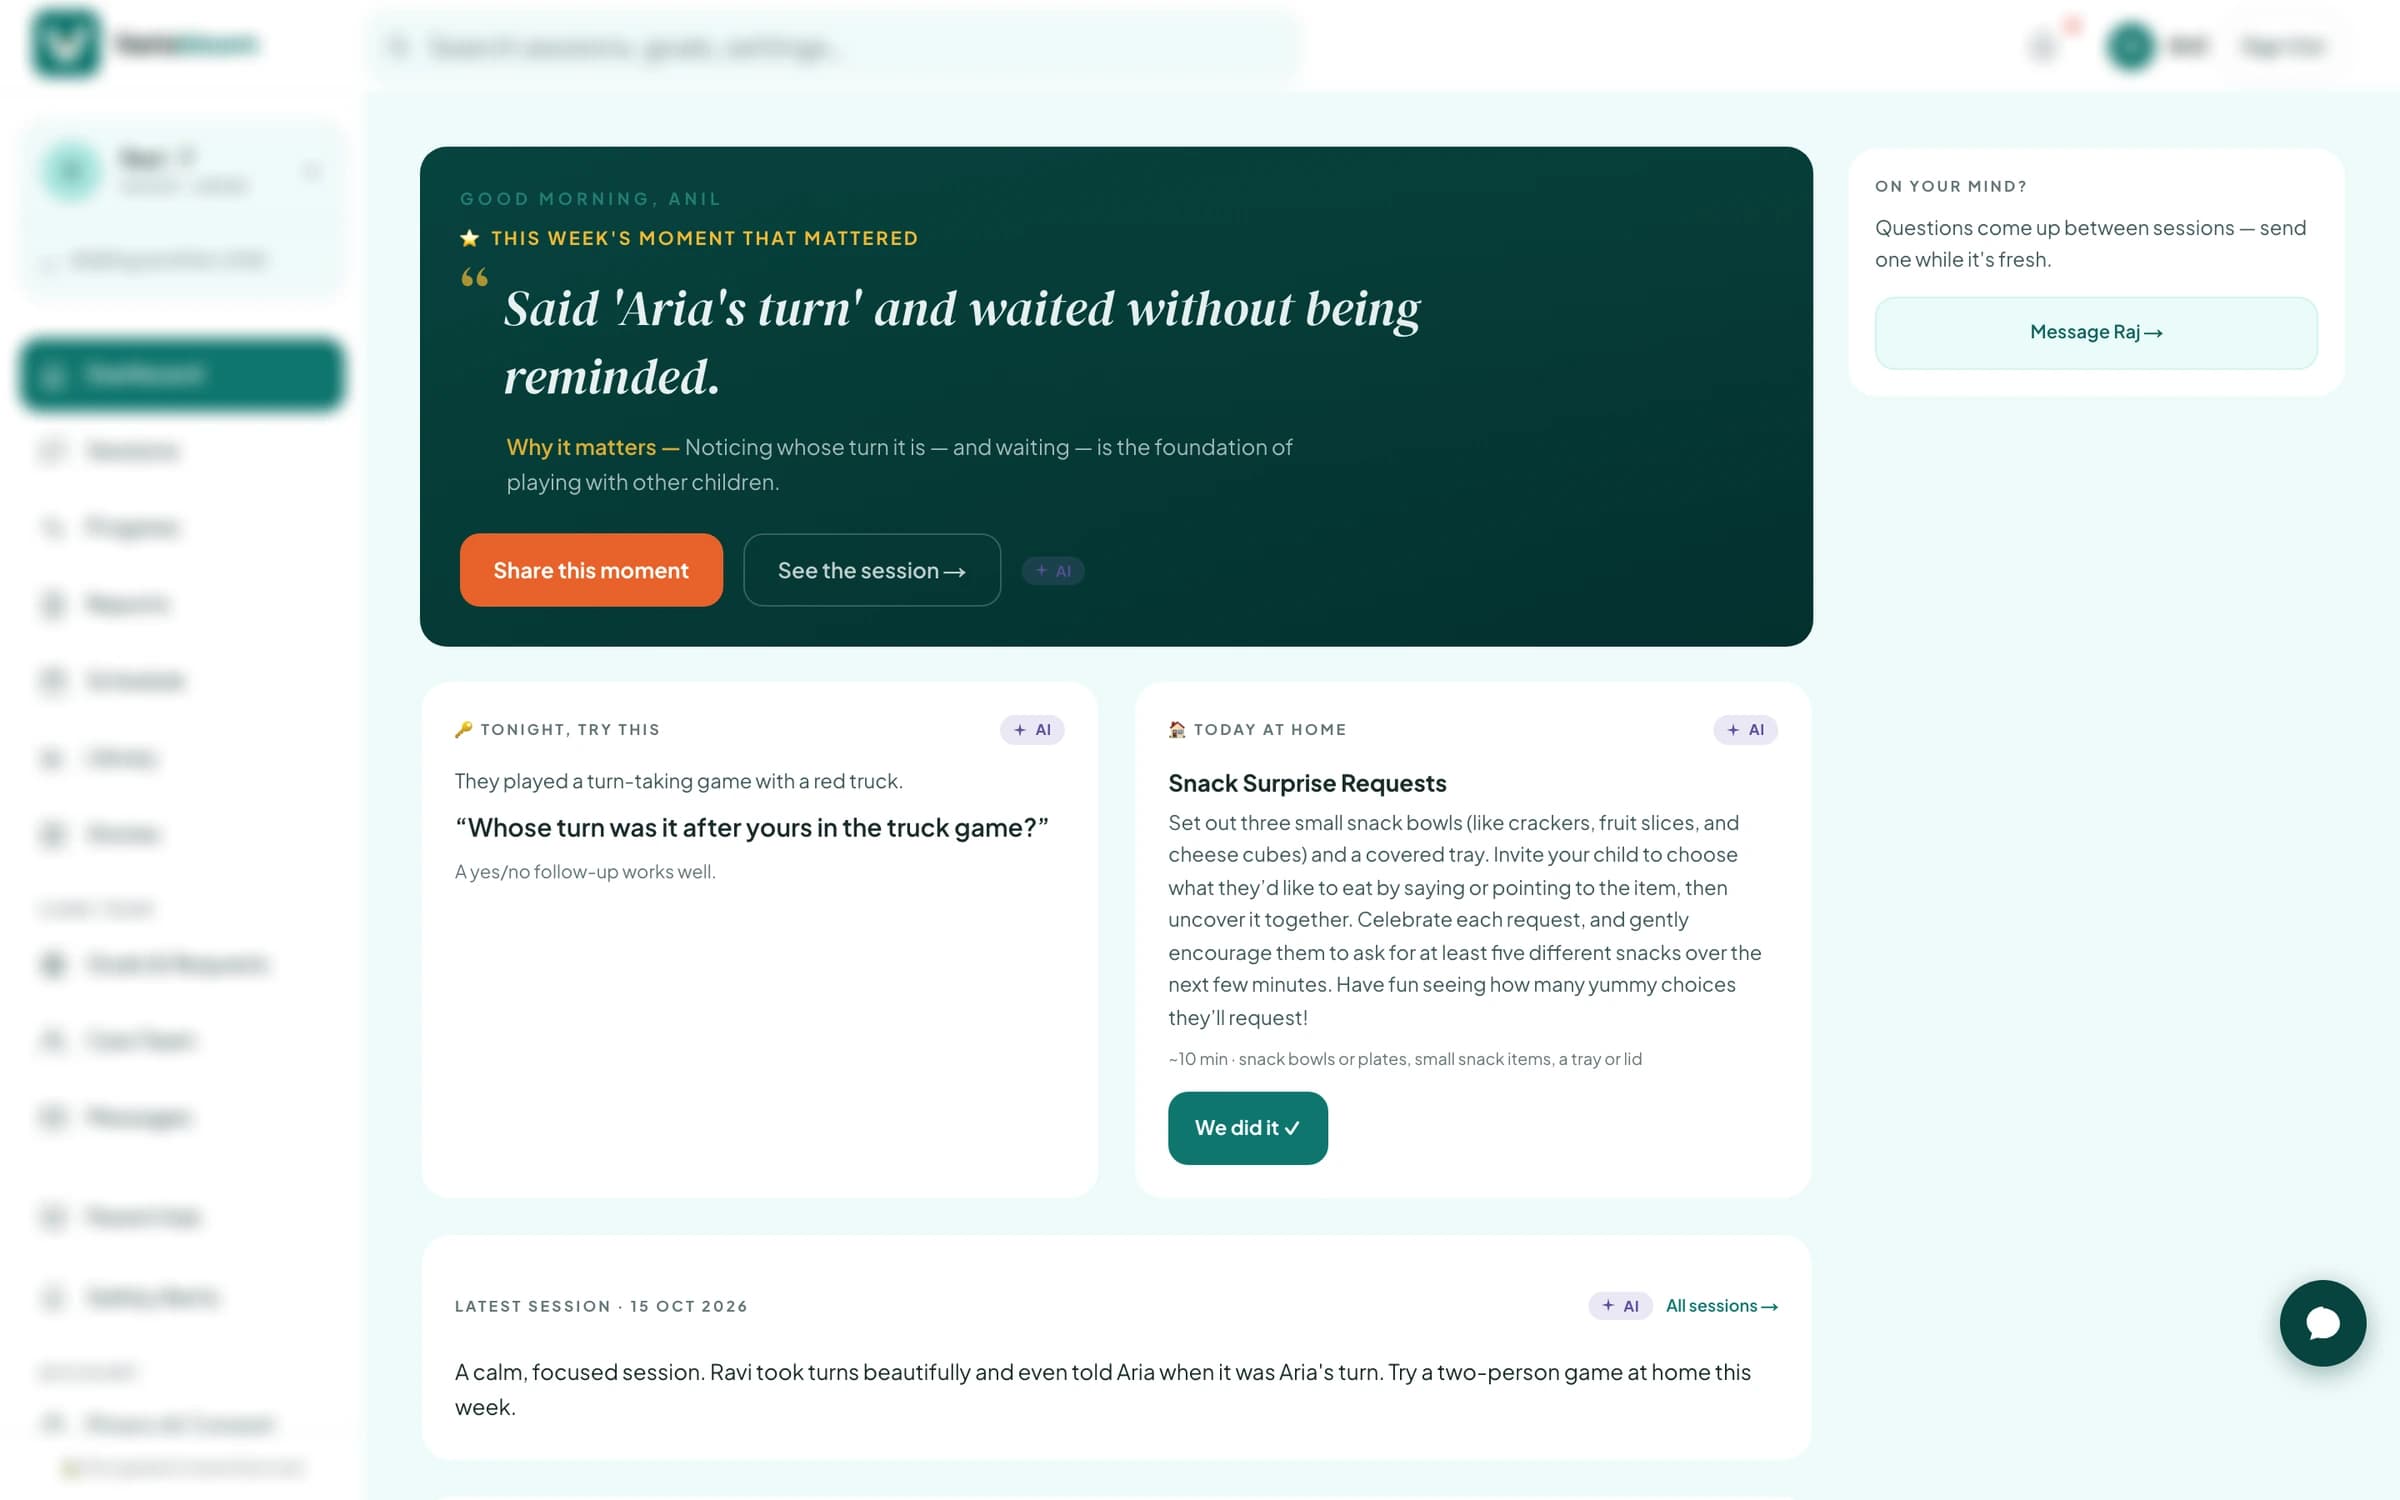The width and height of the screenshot is (2400, 1500).
Task: Follow the All sessions link
Action: click(1722, 1306)
